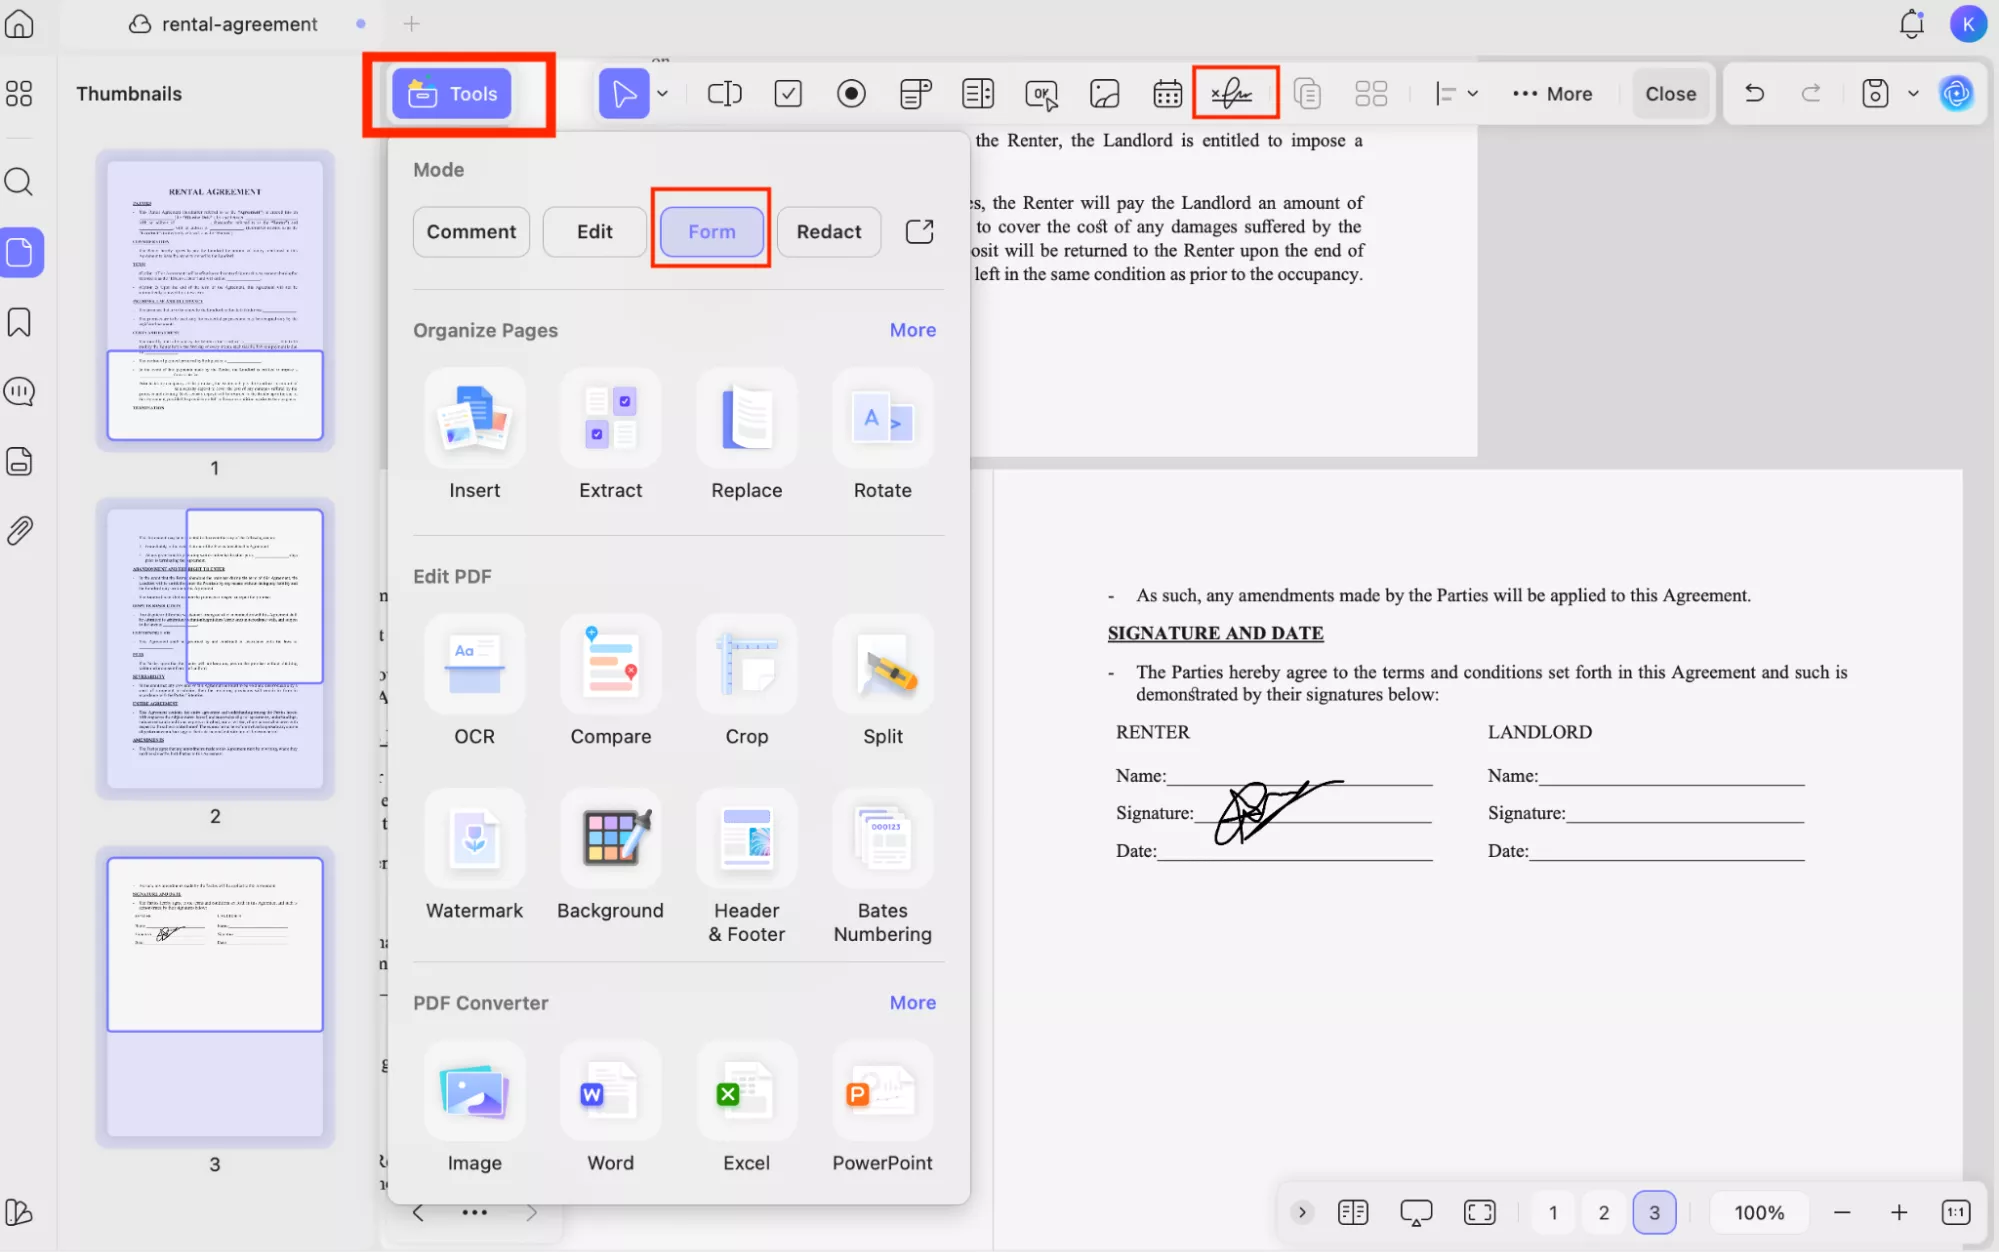
Task: Open the attachments panel in the sidebar
Action: click(19, 530)
